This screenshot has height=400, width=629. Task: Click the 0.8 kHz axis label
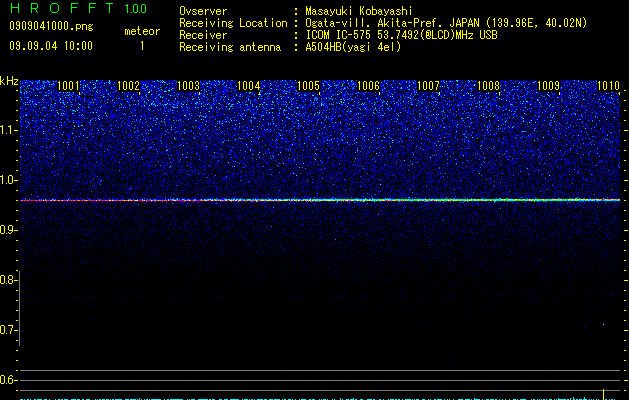(x=8, y=280)
